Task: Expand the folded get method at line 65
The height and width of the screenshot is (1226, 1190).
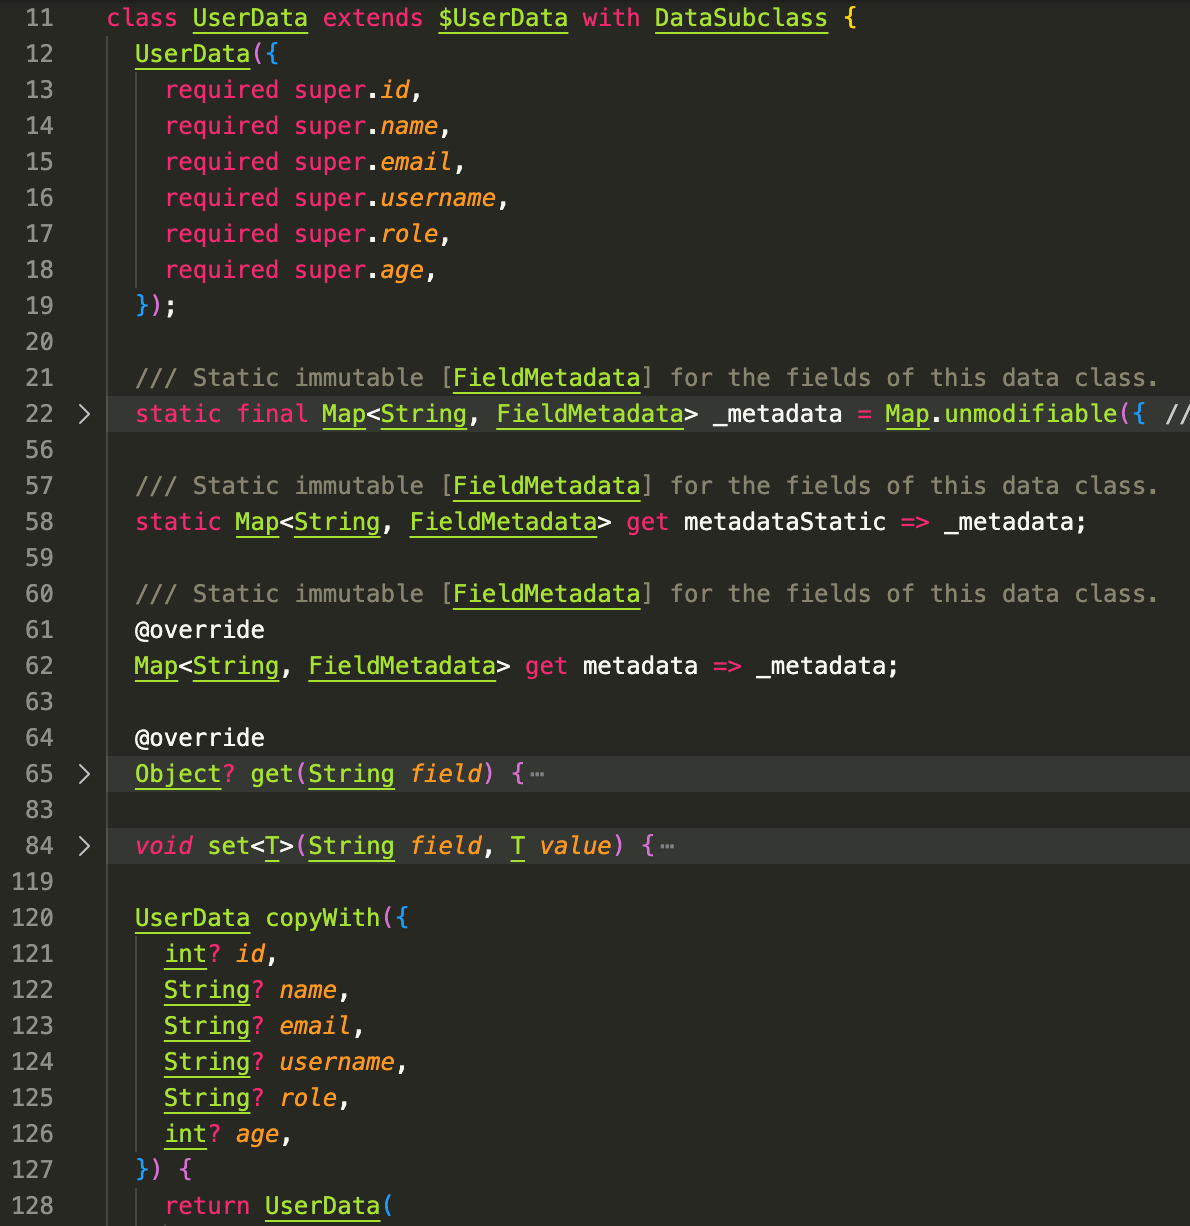Action: [84, 774]
